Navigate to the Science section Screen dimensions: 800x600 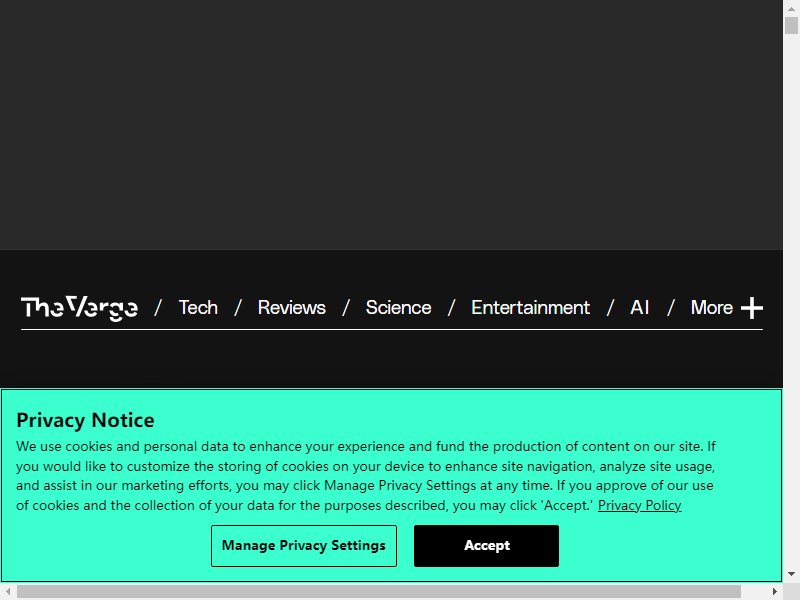[398, 308]
